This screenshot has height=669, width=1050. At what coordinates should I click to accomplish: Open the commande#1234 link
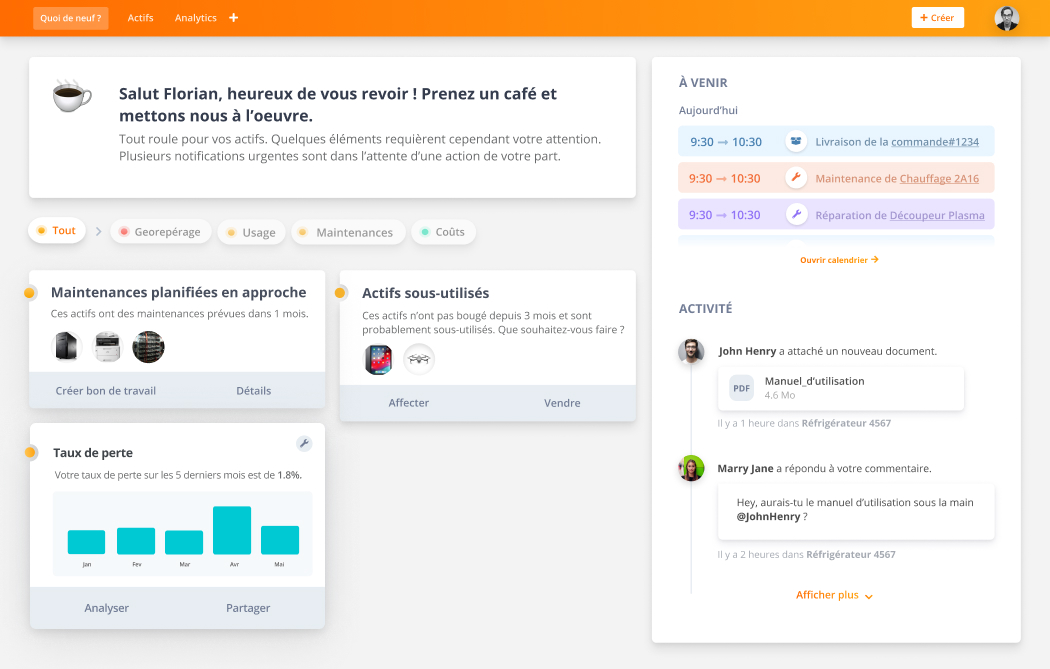(935, 142)
